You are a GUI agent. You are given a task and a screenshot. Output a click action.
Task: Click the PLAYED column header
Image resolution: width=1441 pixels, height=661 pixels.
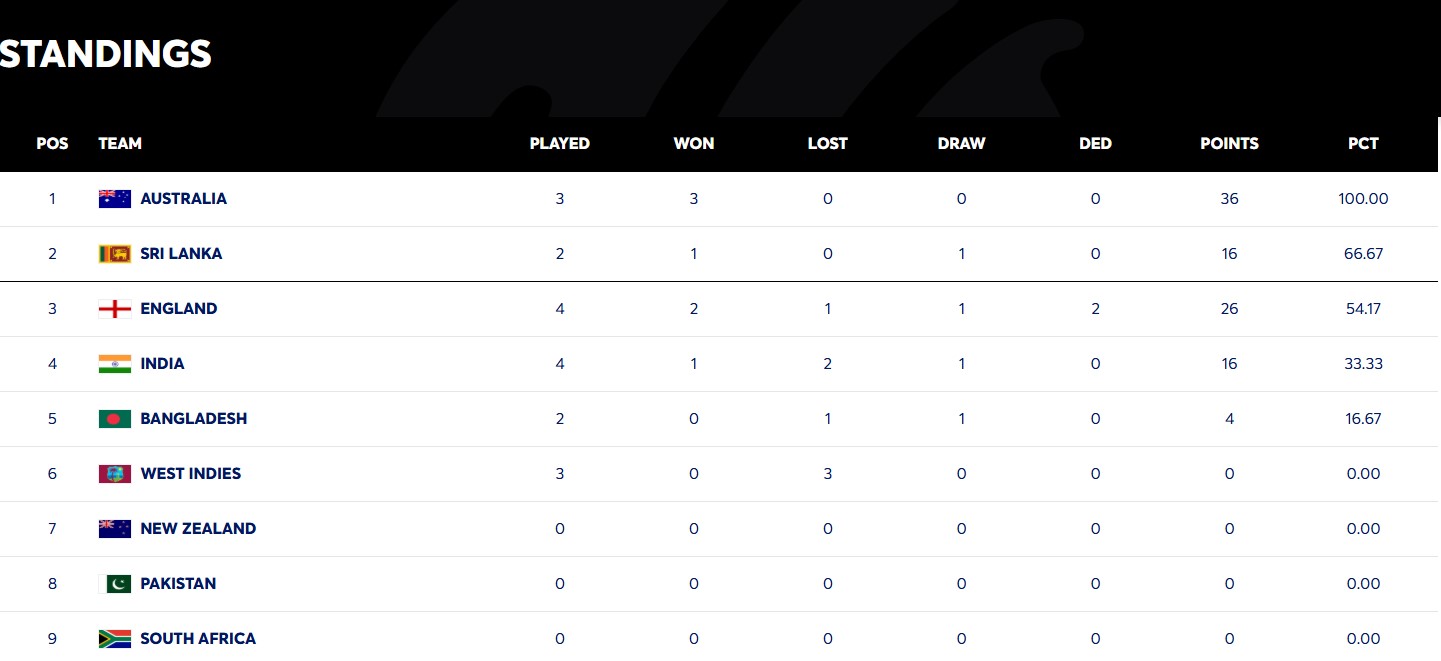coord(559,144)
